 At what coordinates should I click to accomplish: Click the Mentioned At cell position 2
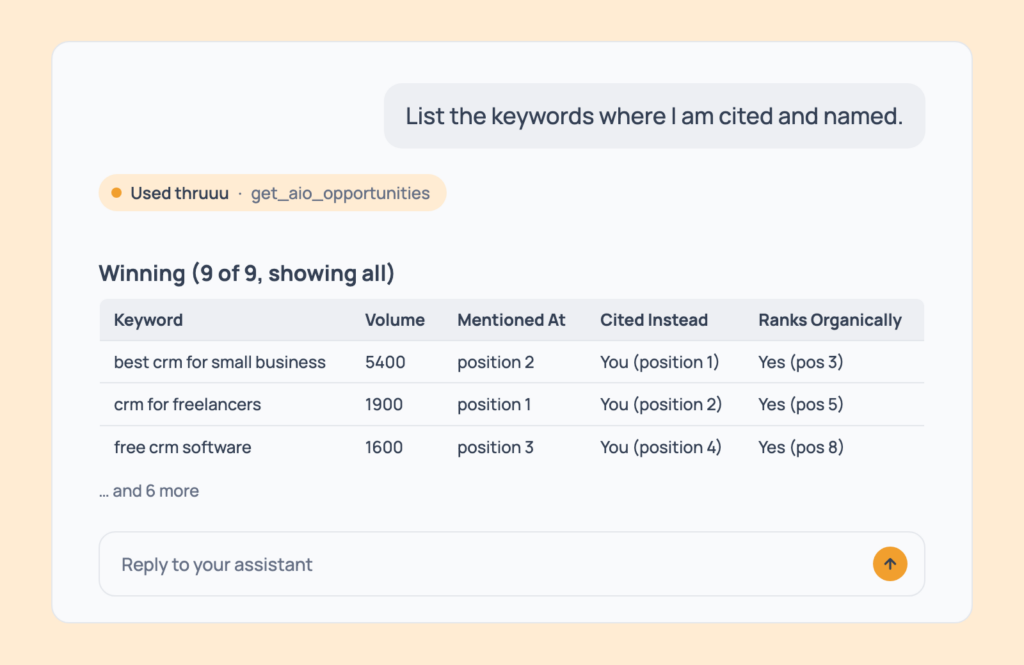point(496,362)
